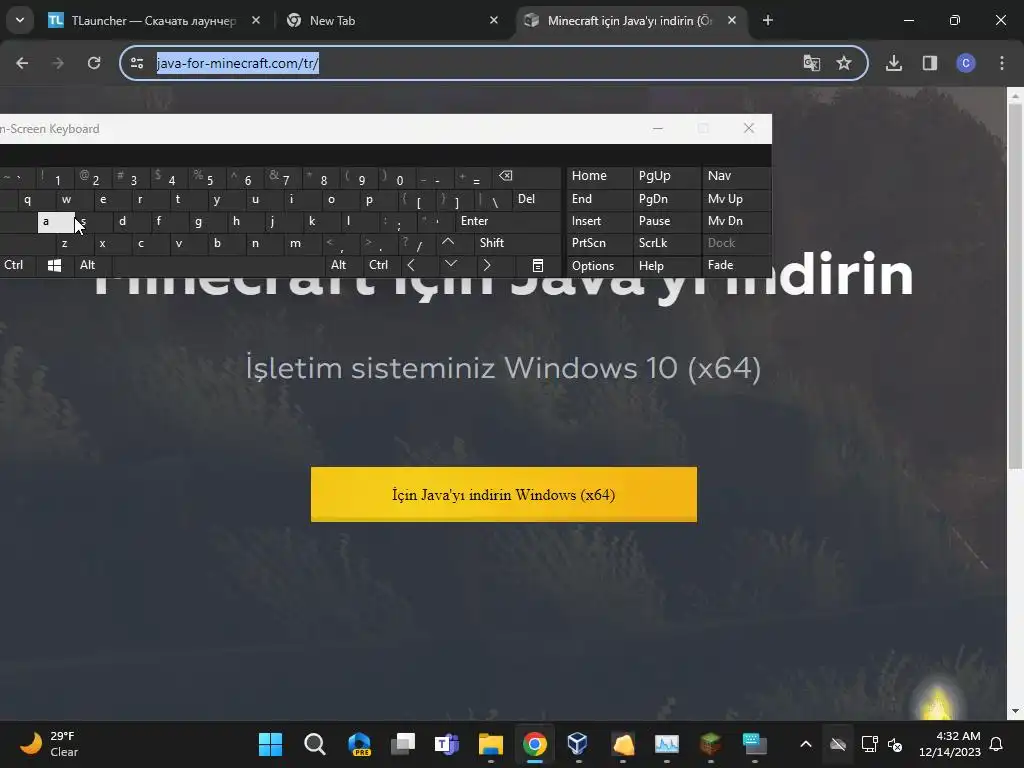1024x768 pixels.
Task: Open taskbar Search magnifier
Action: pyautogui.click(x=314, y=744)
